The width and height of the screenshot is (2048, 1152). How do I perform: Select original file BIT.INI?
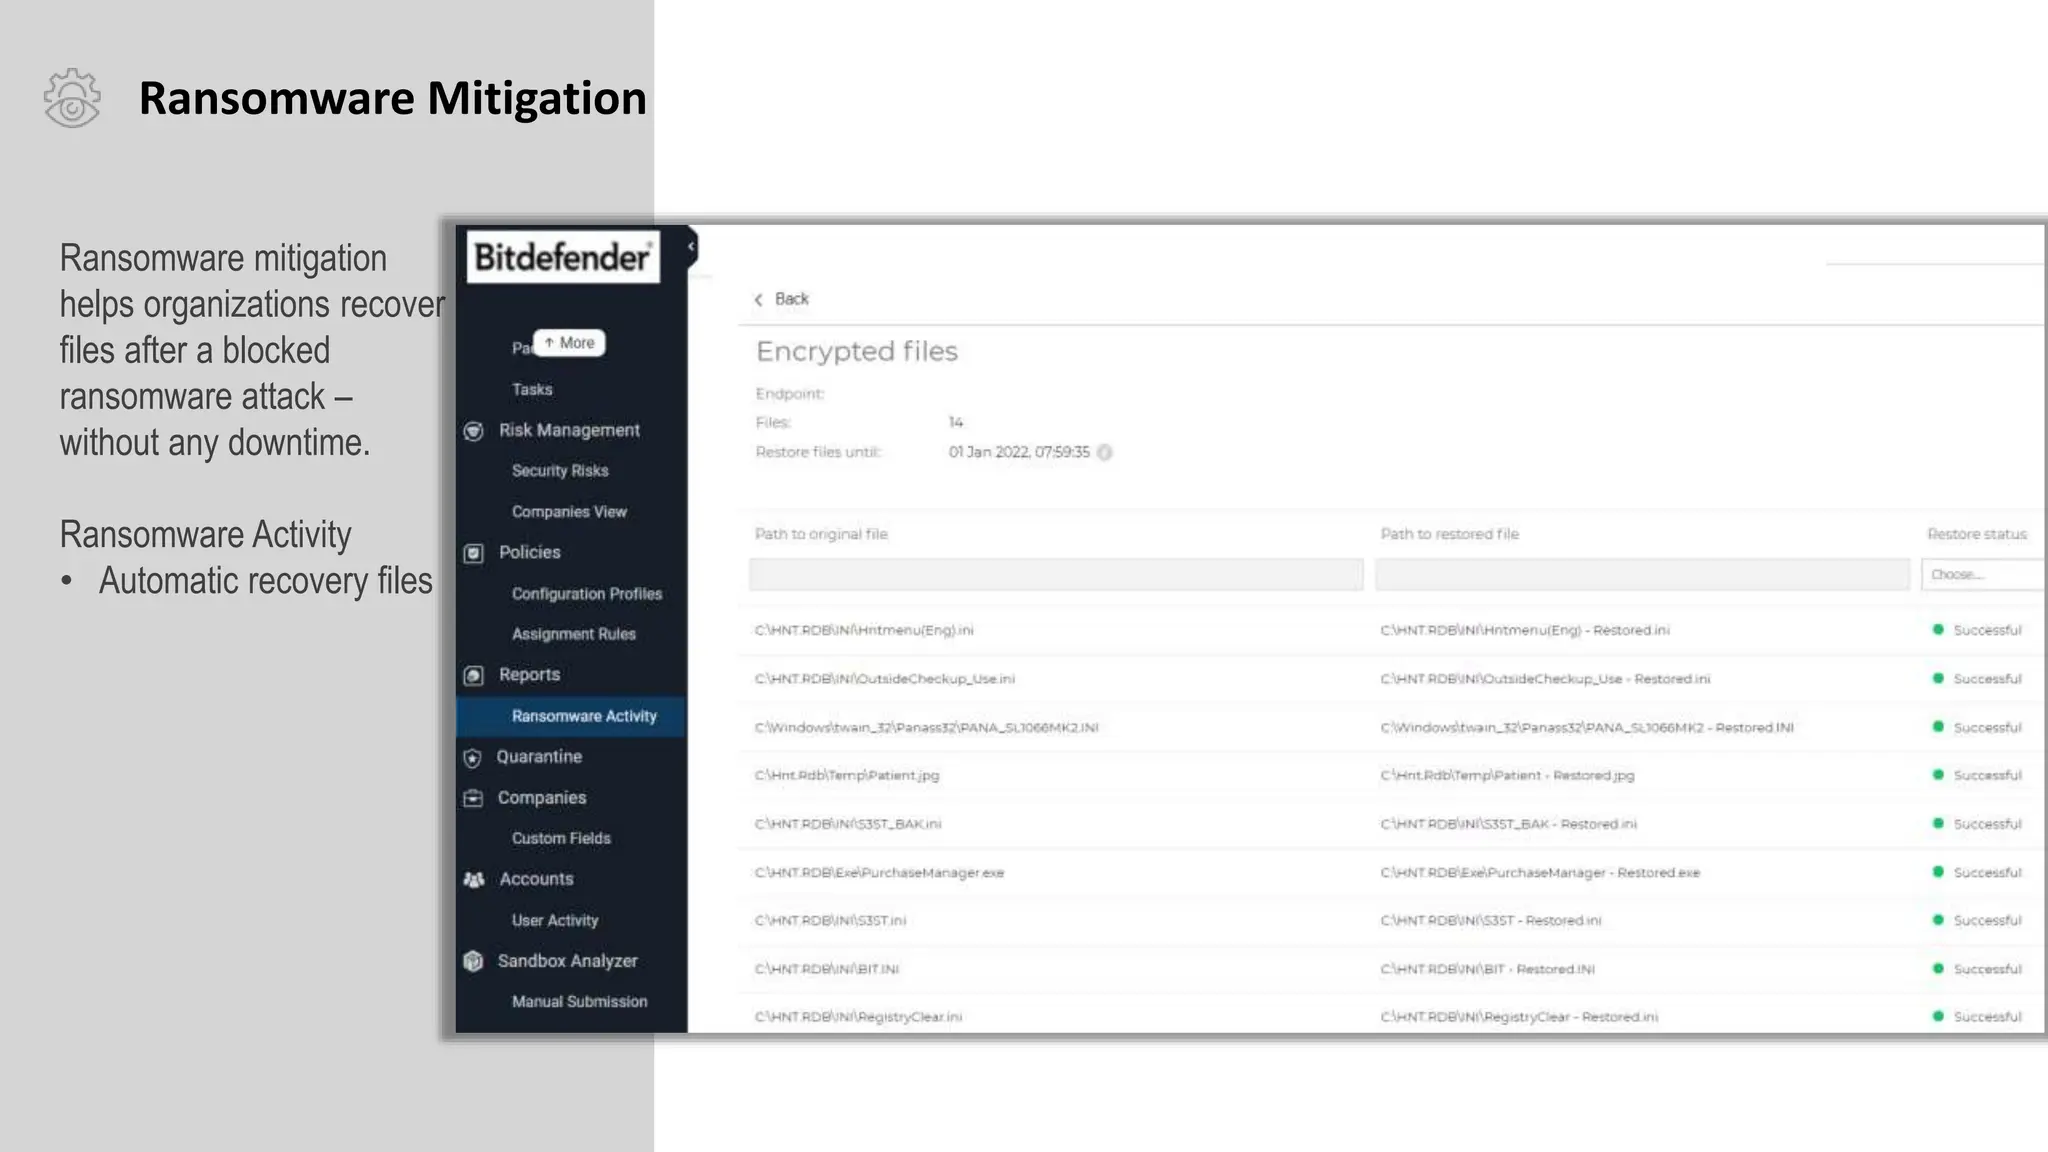pyautogui.click(x=827, y=970)
